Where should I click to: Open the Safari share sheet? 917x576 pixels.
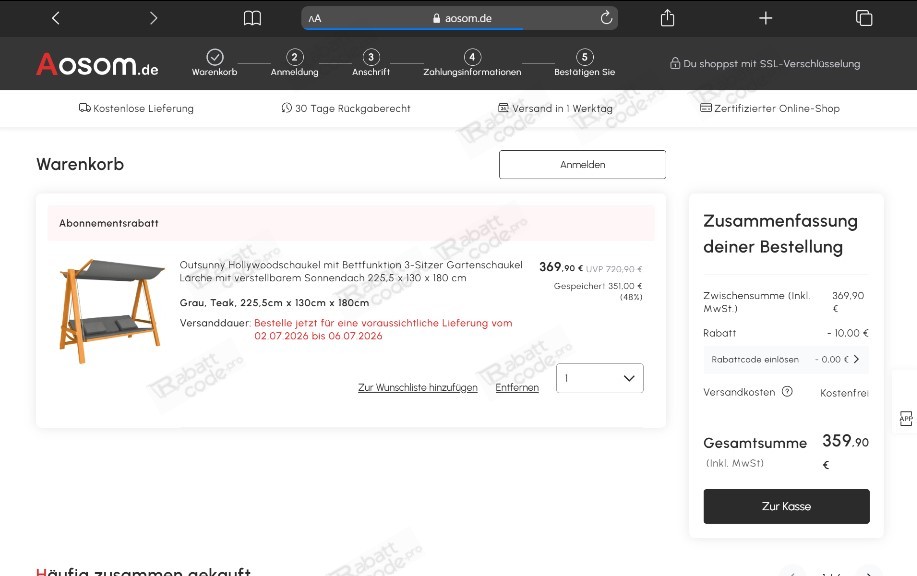(x=667, y=18)
